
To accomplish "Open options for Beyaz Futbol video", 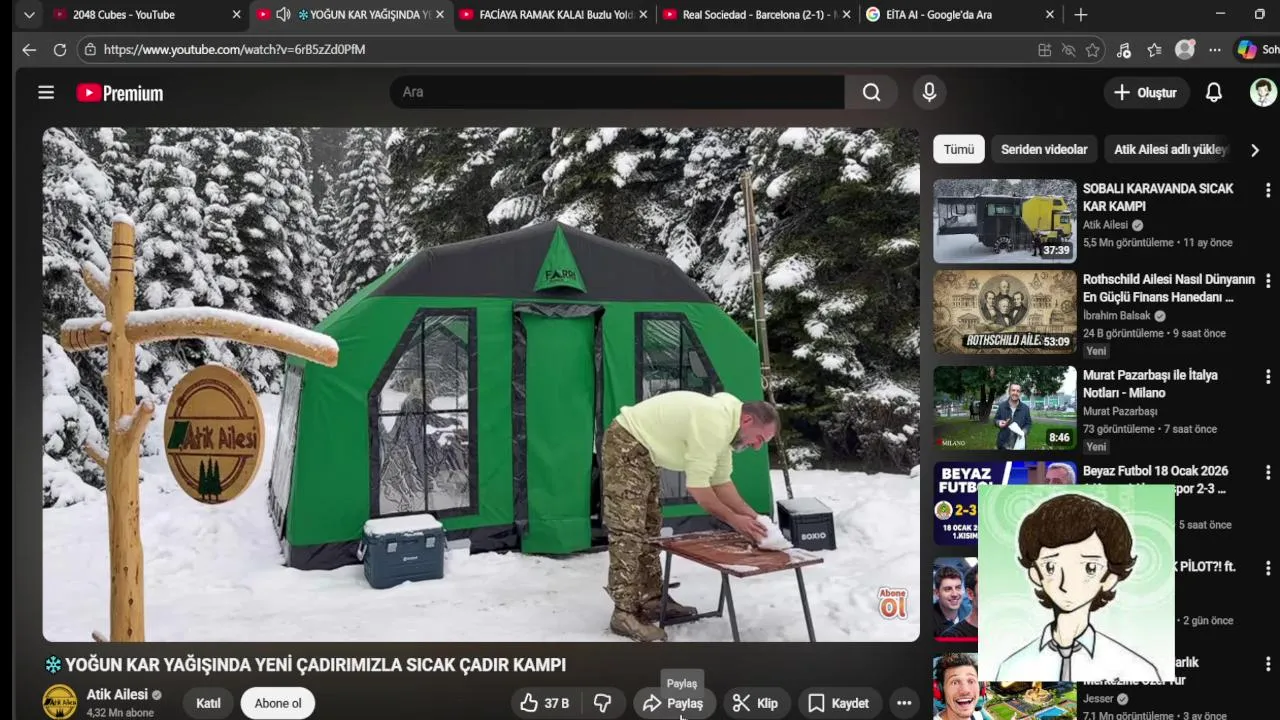I will pos(1268,473).
